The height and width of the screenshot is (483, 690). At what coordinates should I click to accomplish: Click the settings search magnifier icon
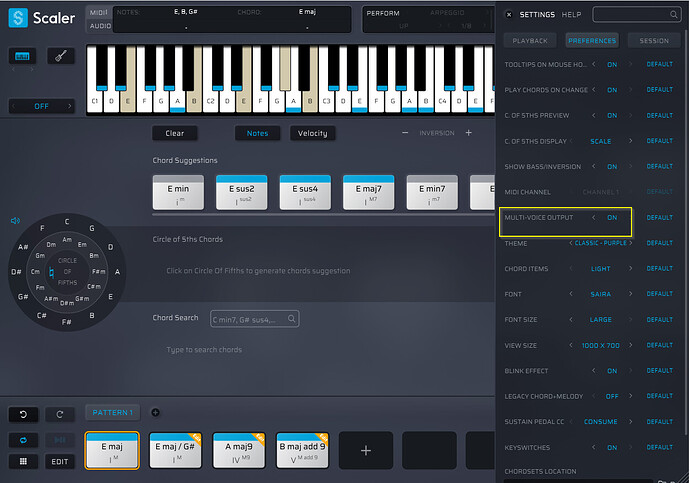pyautogui.click(x=674, y=15)
